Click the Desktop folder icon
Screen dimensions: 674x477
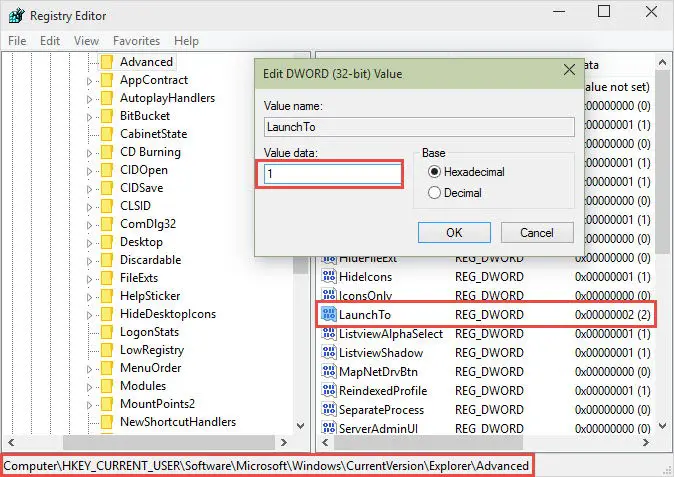click(107, 242)
